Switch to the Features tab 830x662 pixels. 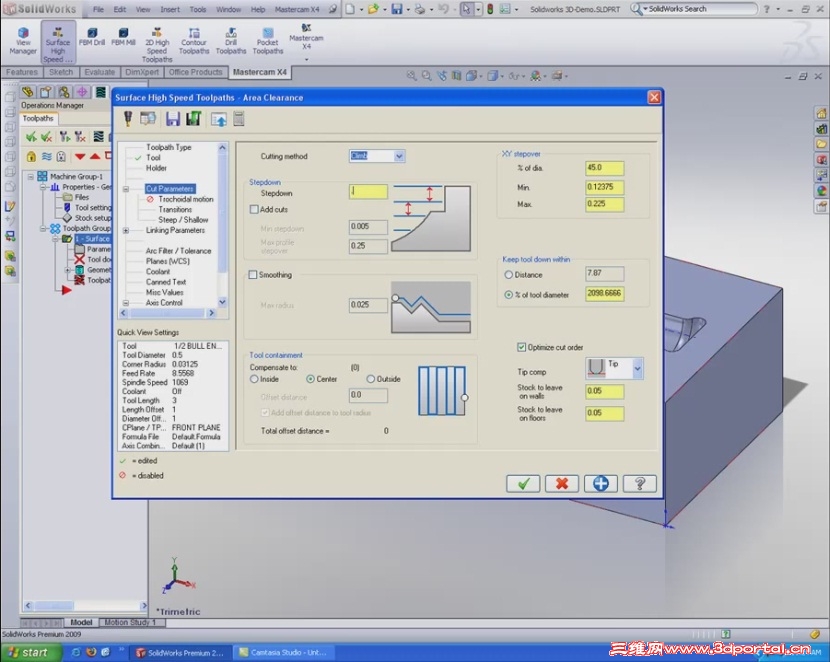(22, 72)
